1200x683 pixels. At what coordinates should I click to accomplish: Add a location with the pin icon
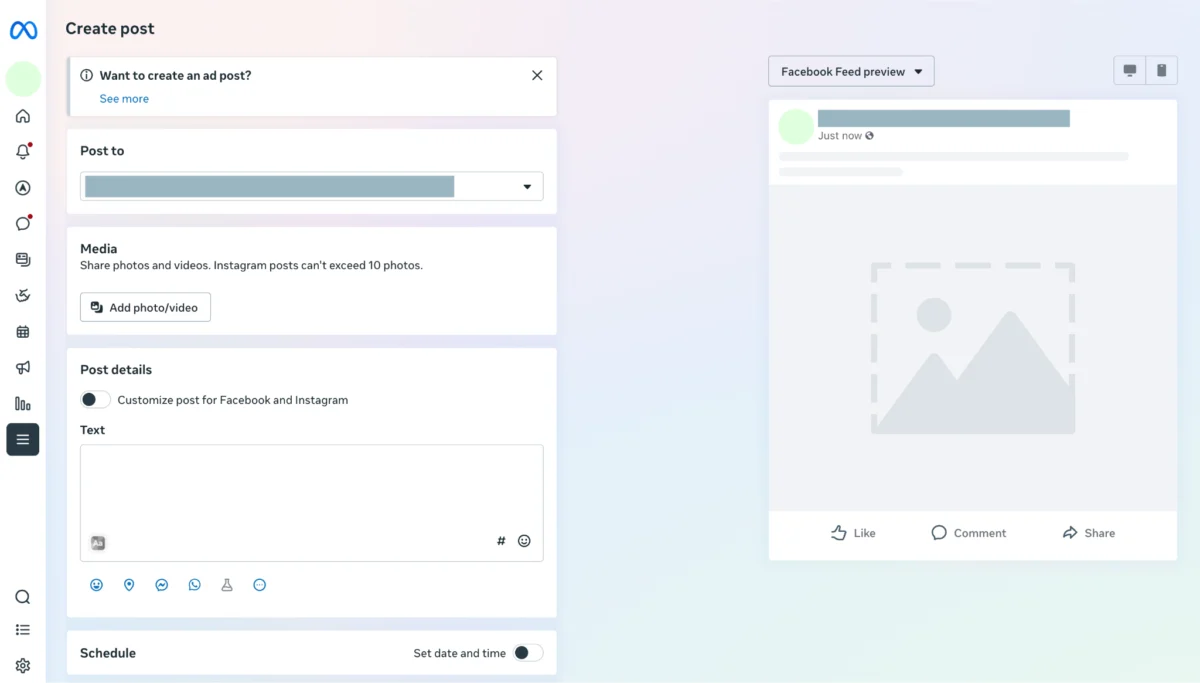(129, 585)
